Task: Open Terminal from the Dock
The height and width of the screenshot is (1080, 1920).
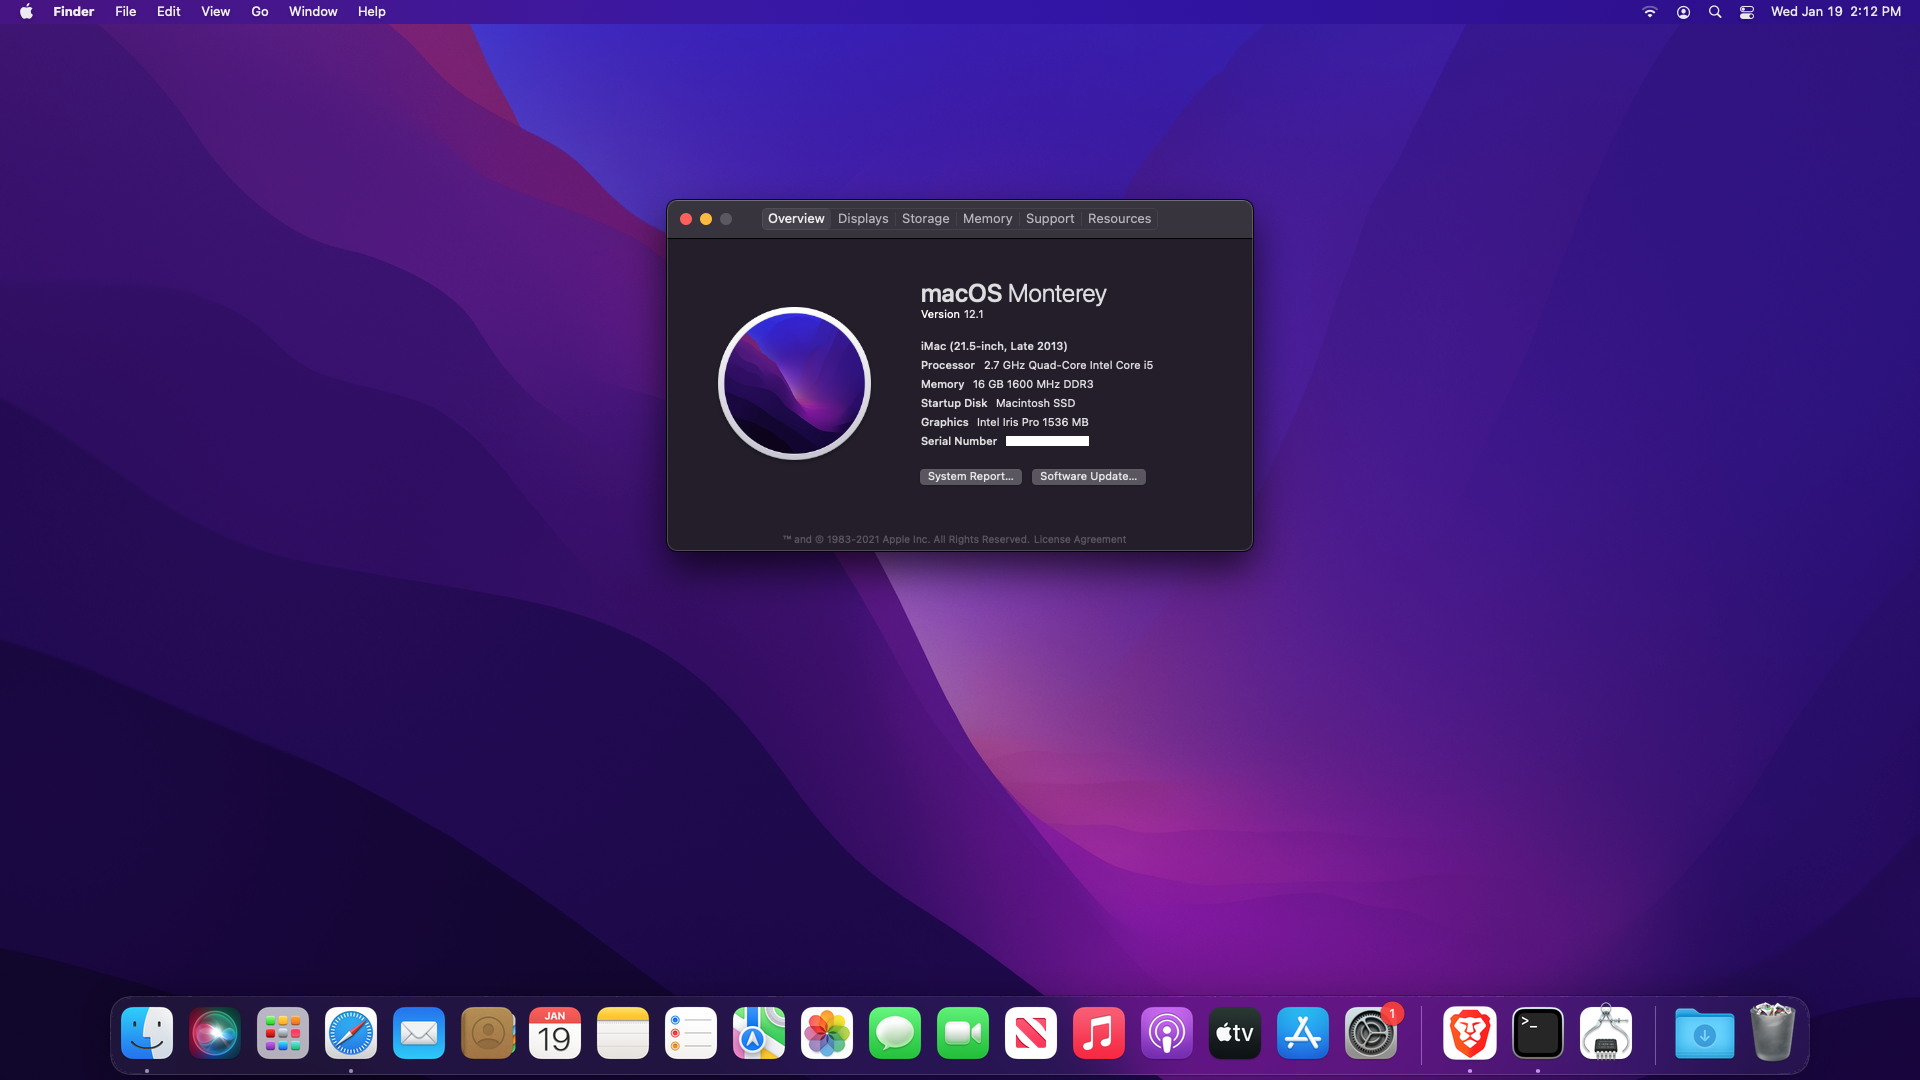Action: tap(1538, 1033)
